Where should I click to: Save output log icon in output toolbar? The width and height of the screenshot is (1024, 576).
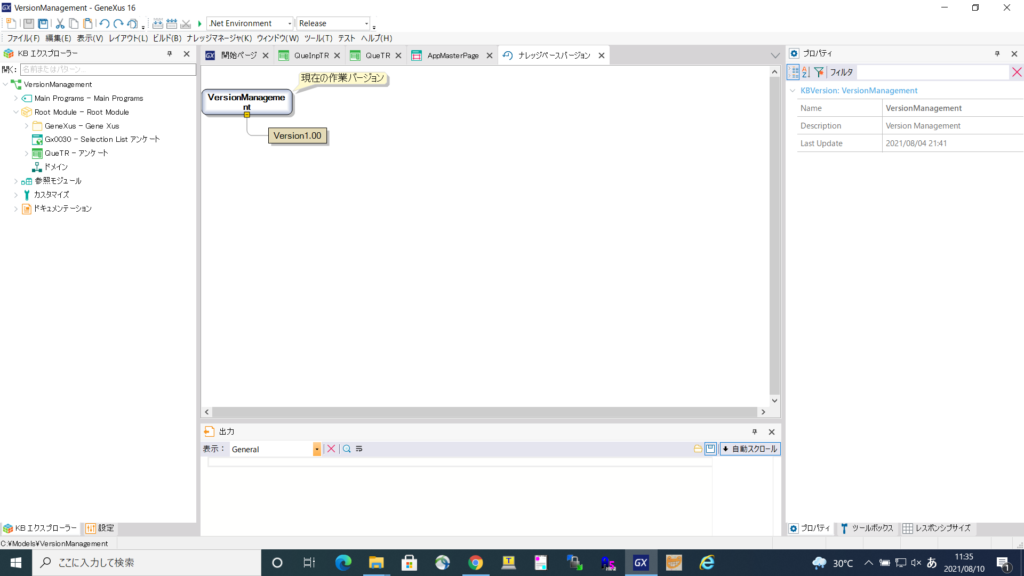point(711,449)
